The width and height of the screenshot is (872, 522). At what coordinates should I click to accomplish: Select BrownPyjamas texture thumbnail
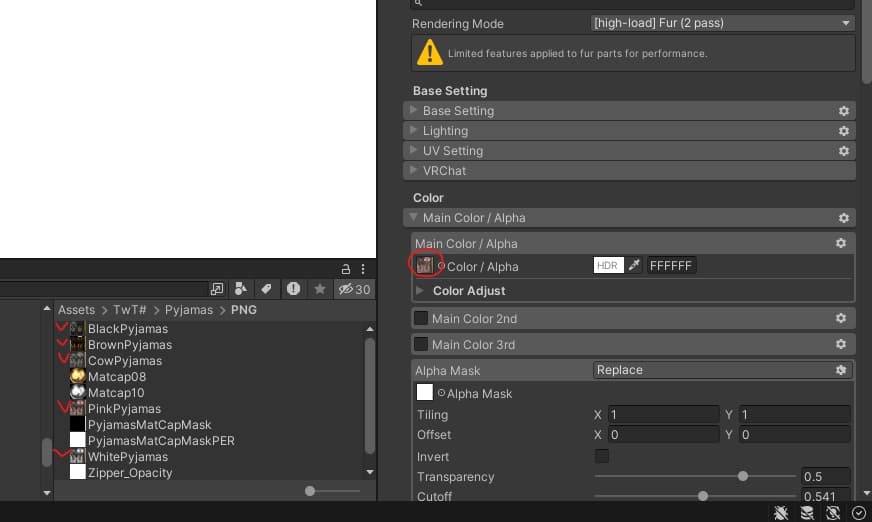pyautogui.click(x=77, y=345)
